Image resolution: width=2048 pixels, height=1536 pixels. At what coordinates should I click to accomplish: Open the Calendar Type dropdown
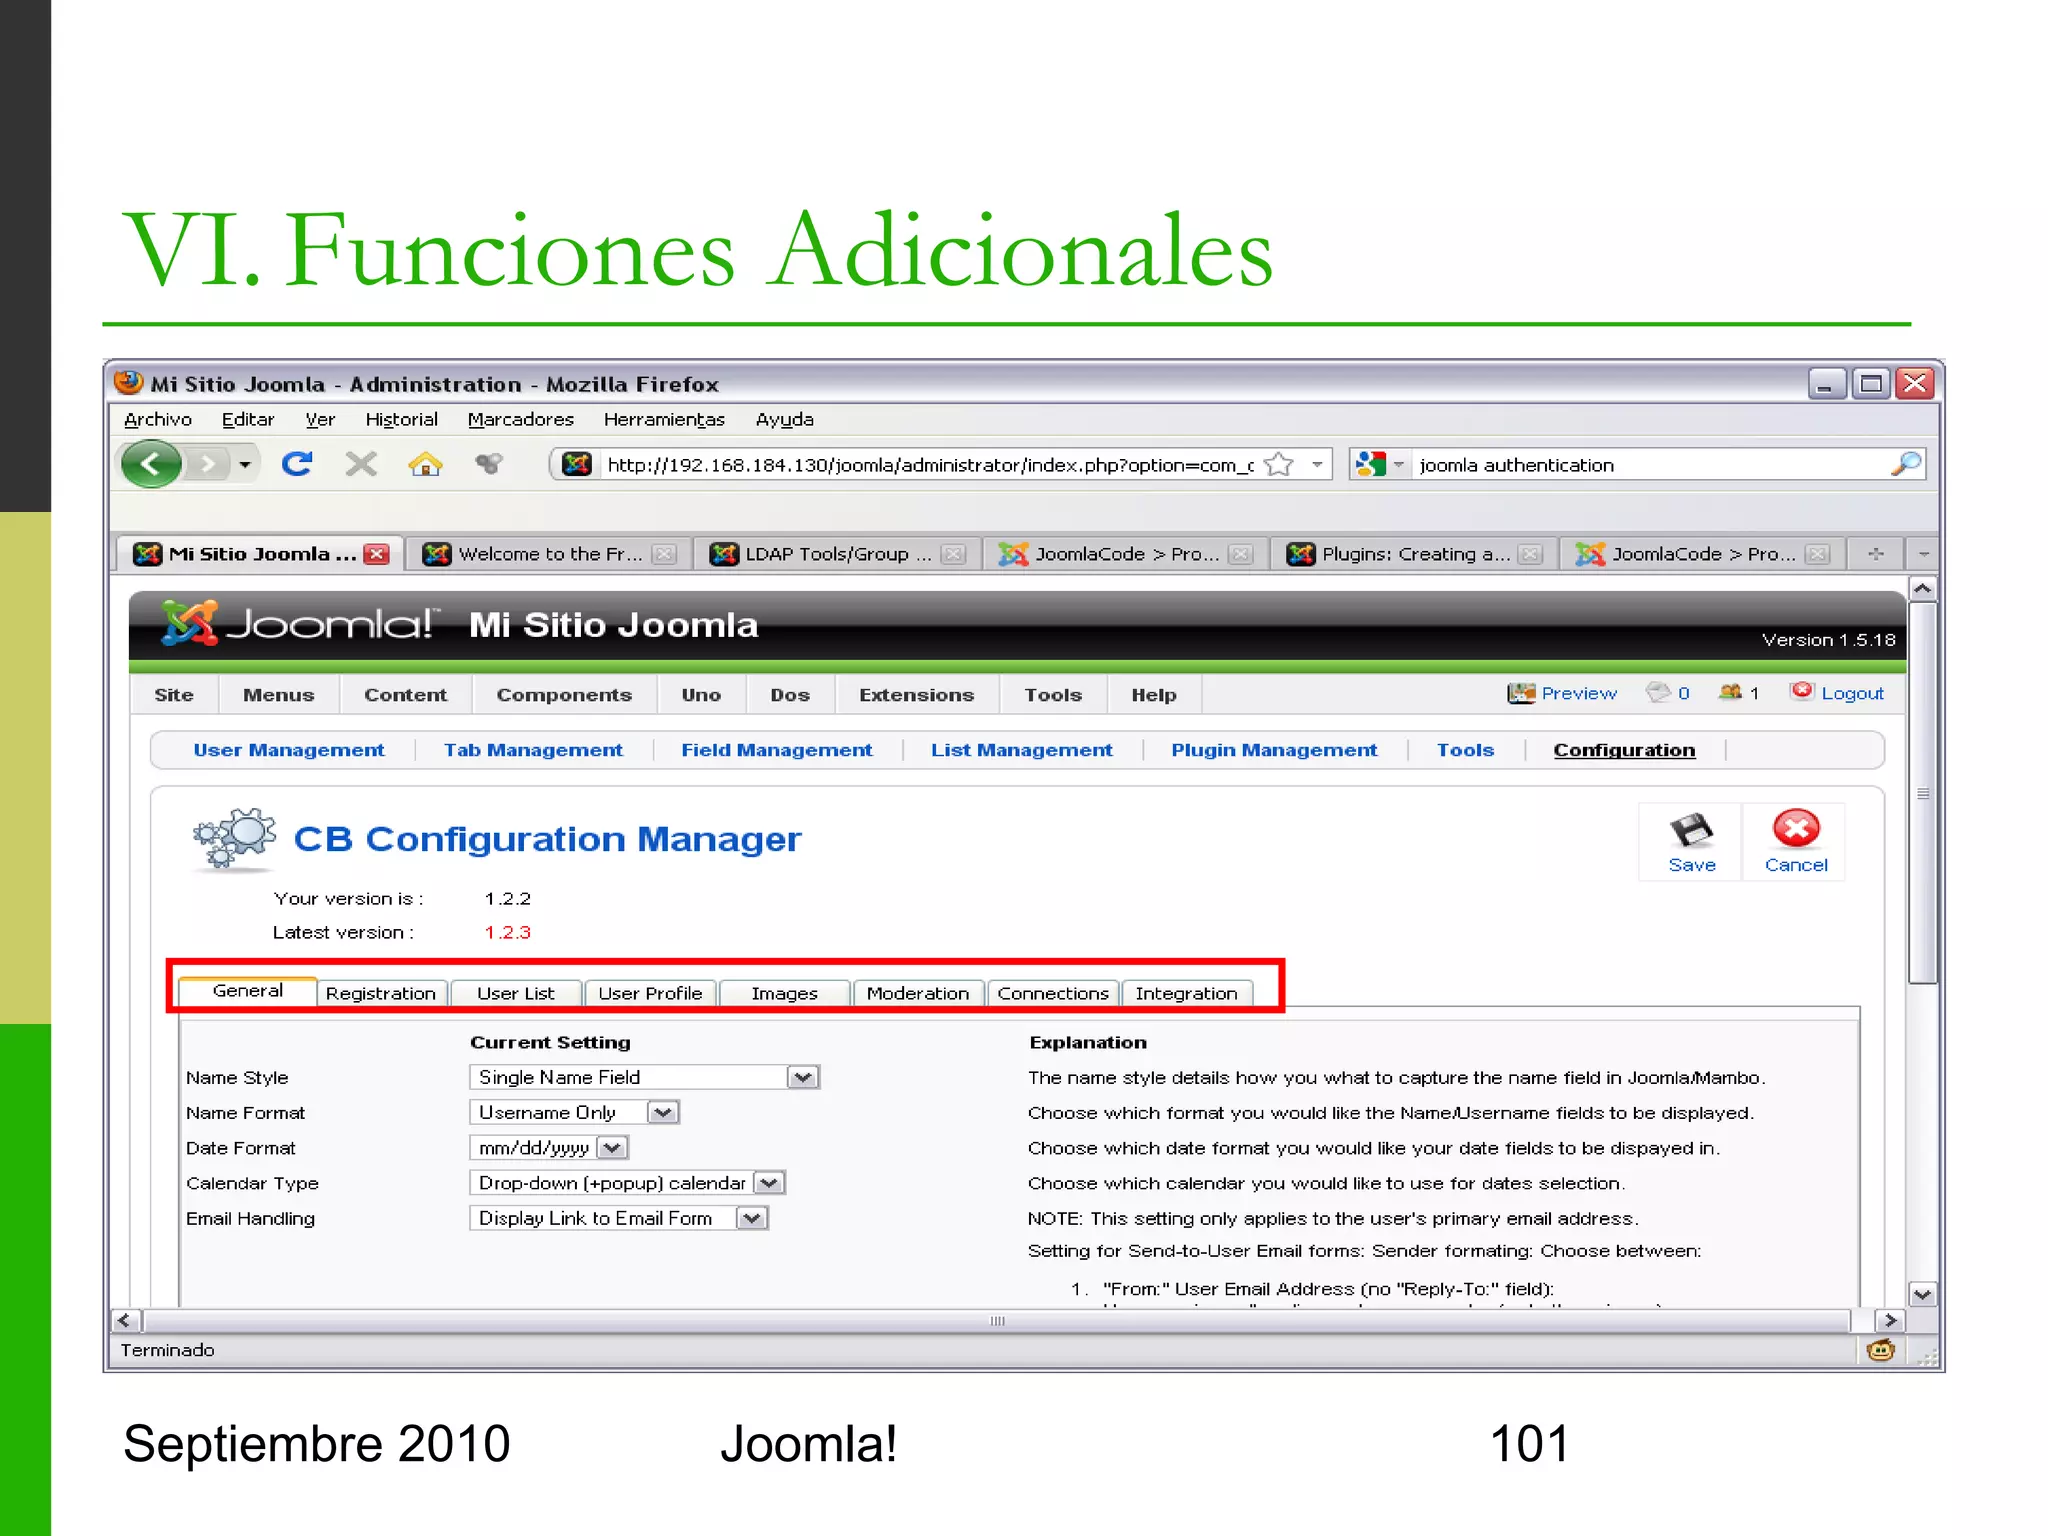768,1183
